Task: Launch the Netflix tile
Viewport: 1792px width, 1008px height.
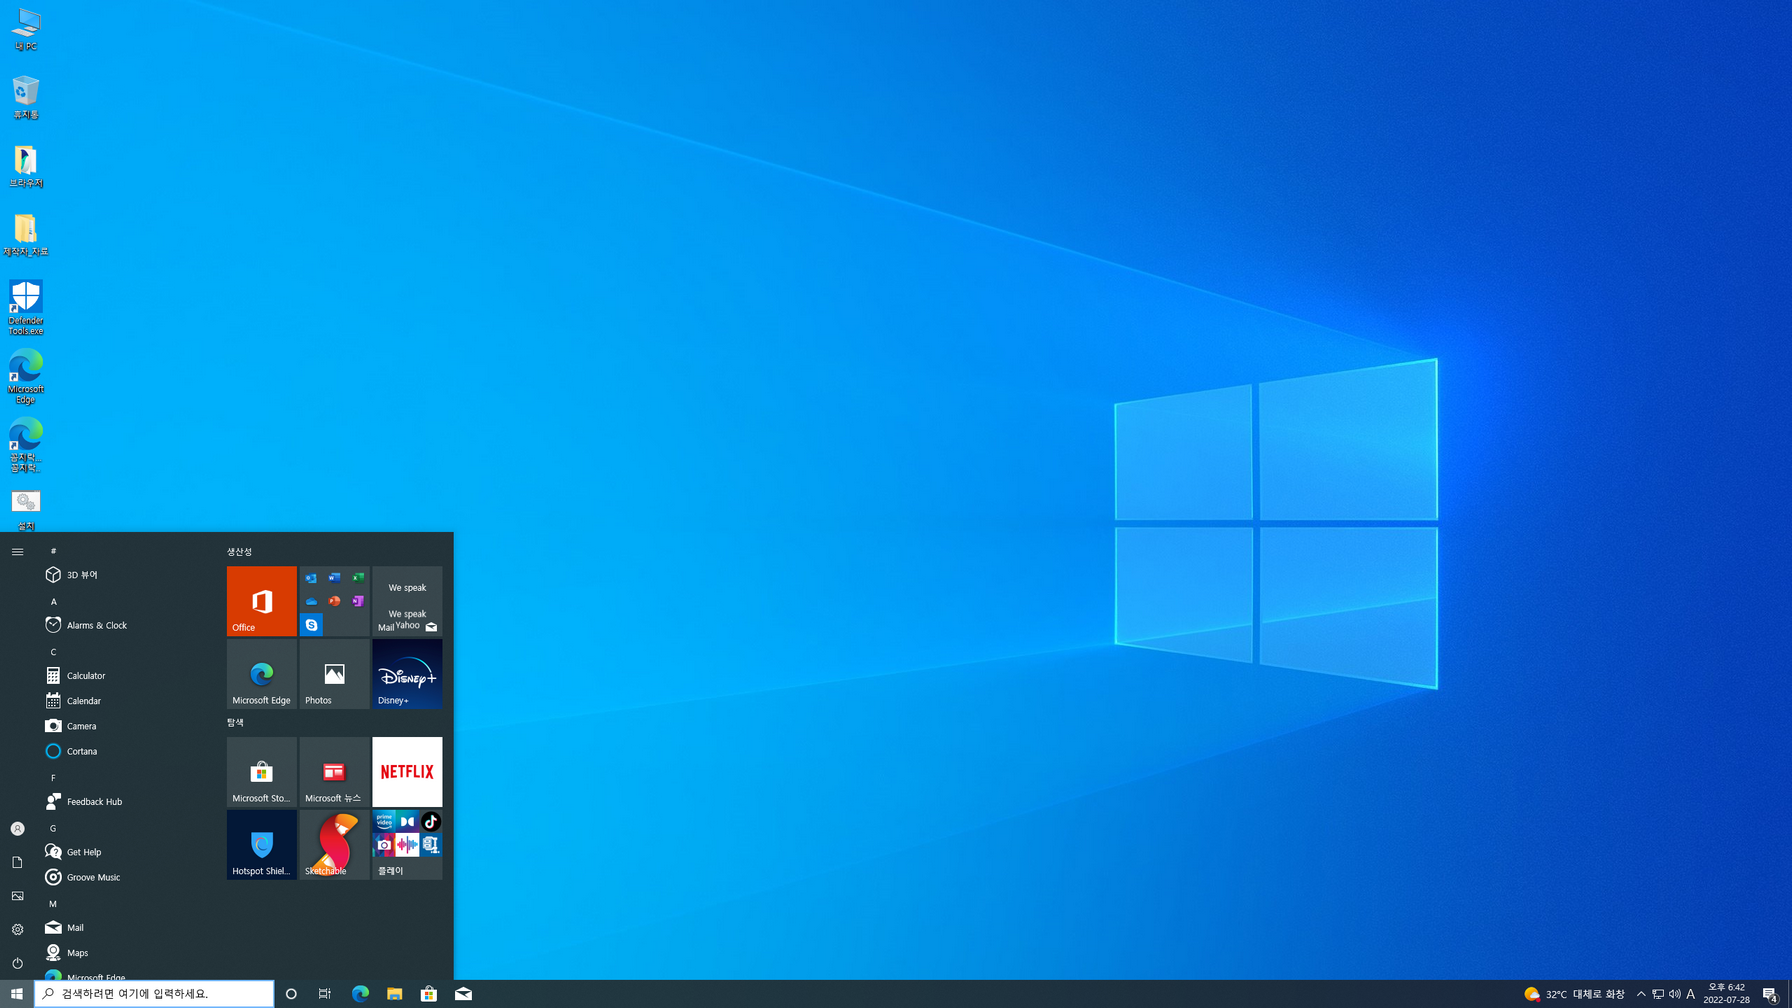Action: click(407, 772)
